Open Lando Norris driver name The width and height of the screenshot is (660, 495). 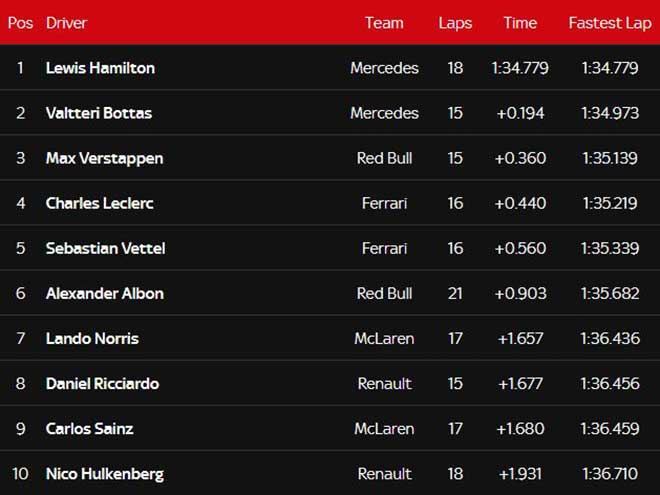[91, 338]
